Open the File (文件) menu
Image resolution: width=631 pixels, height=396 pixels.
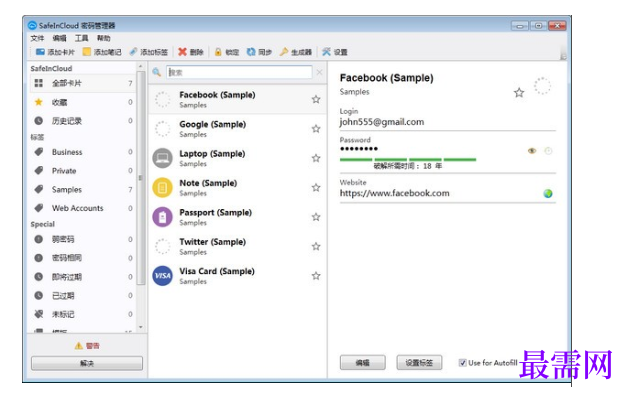point(37,38)
